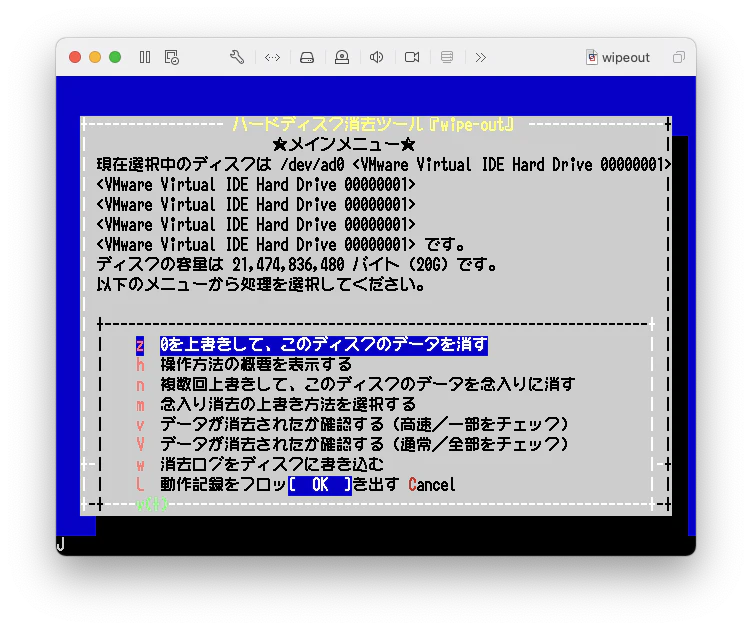Click the resize arrows toolbar icon
Viewport: 752px width, 630px height.
[x=272, y=58]
